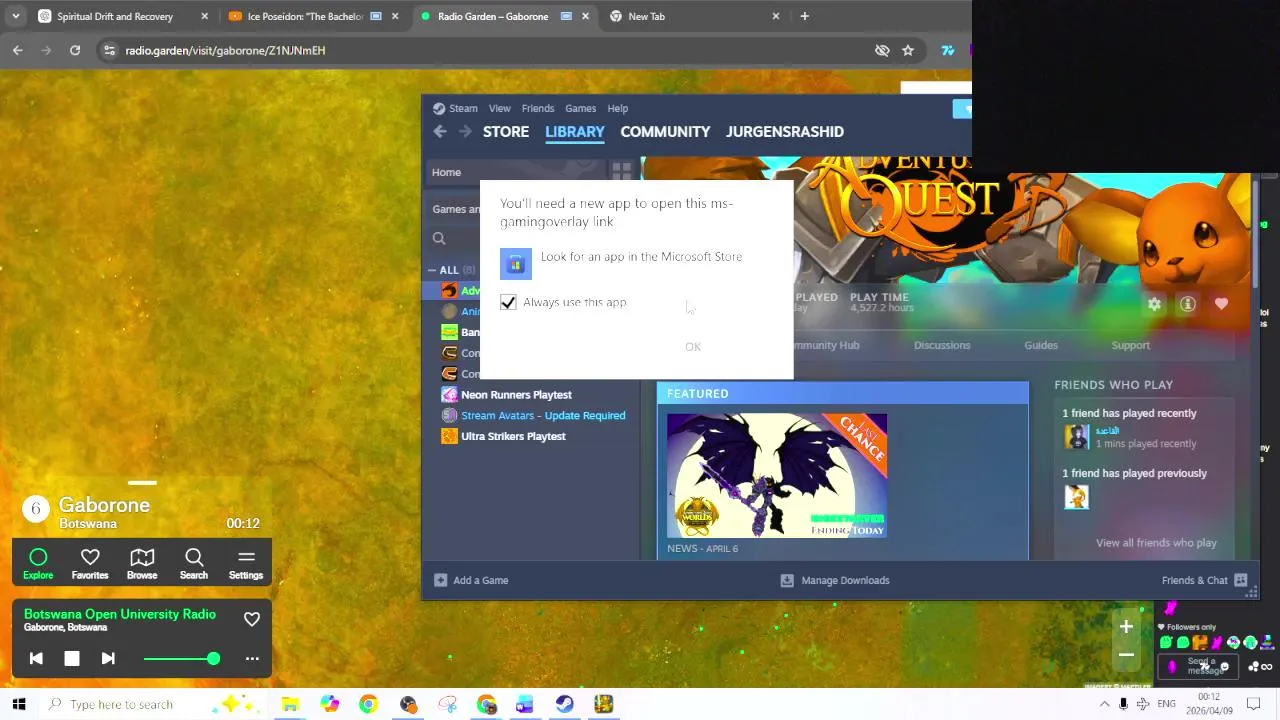Open Support tab for the game
Image resolution: width=1280 pixels, height=720 pixels.
click(x=1131, y=345)
